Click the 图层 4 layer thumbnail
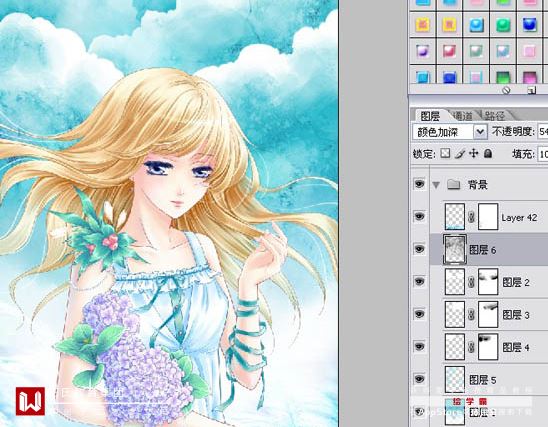The width and height of the screenshot is (548, 427). coord(455,347)
